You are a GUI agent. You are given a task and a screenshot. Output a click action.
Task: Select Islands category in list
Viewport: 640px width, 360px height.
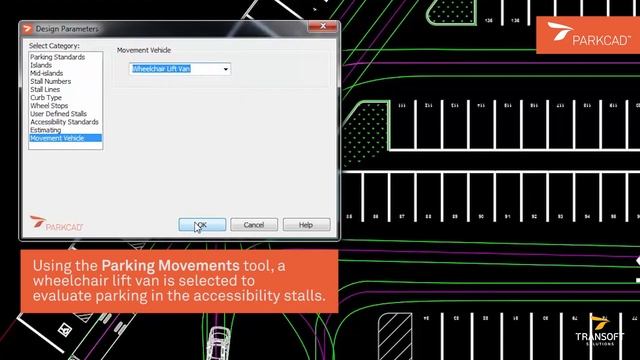(41, 65)
